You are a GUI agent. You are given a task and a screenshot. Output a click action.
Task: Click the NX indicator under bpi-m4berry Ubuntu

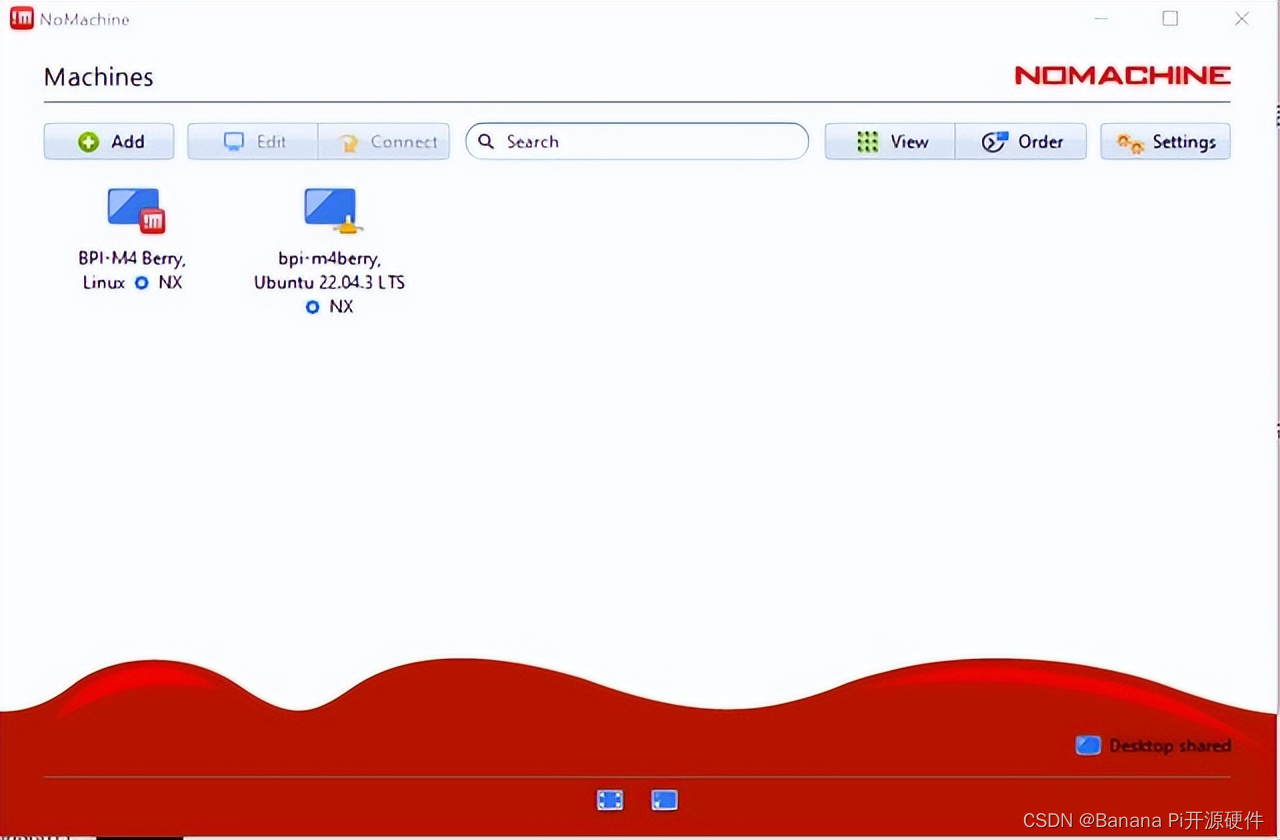(x=330, y=307)
